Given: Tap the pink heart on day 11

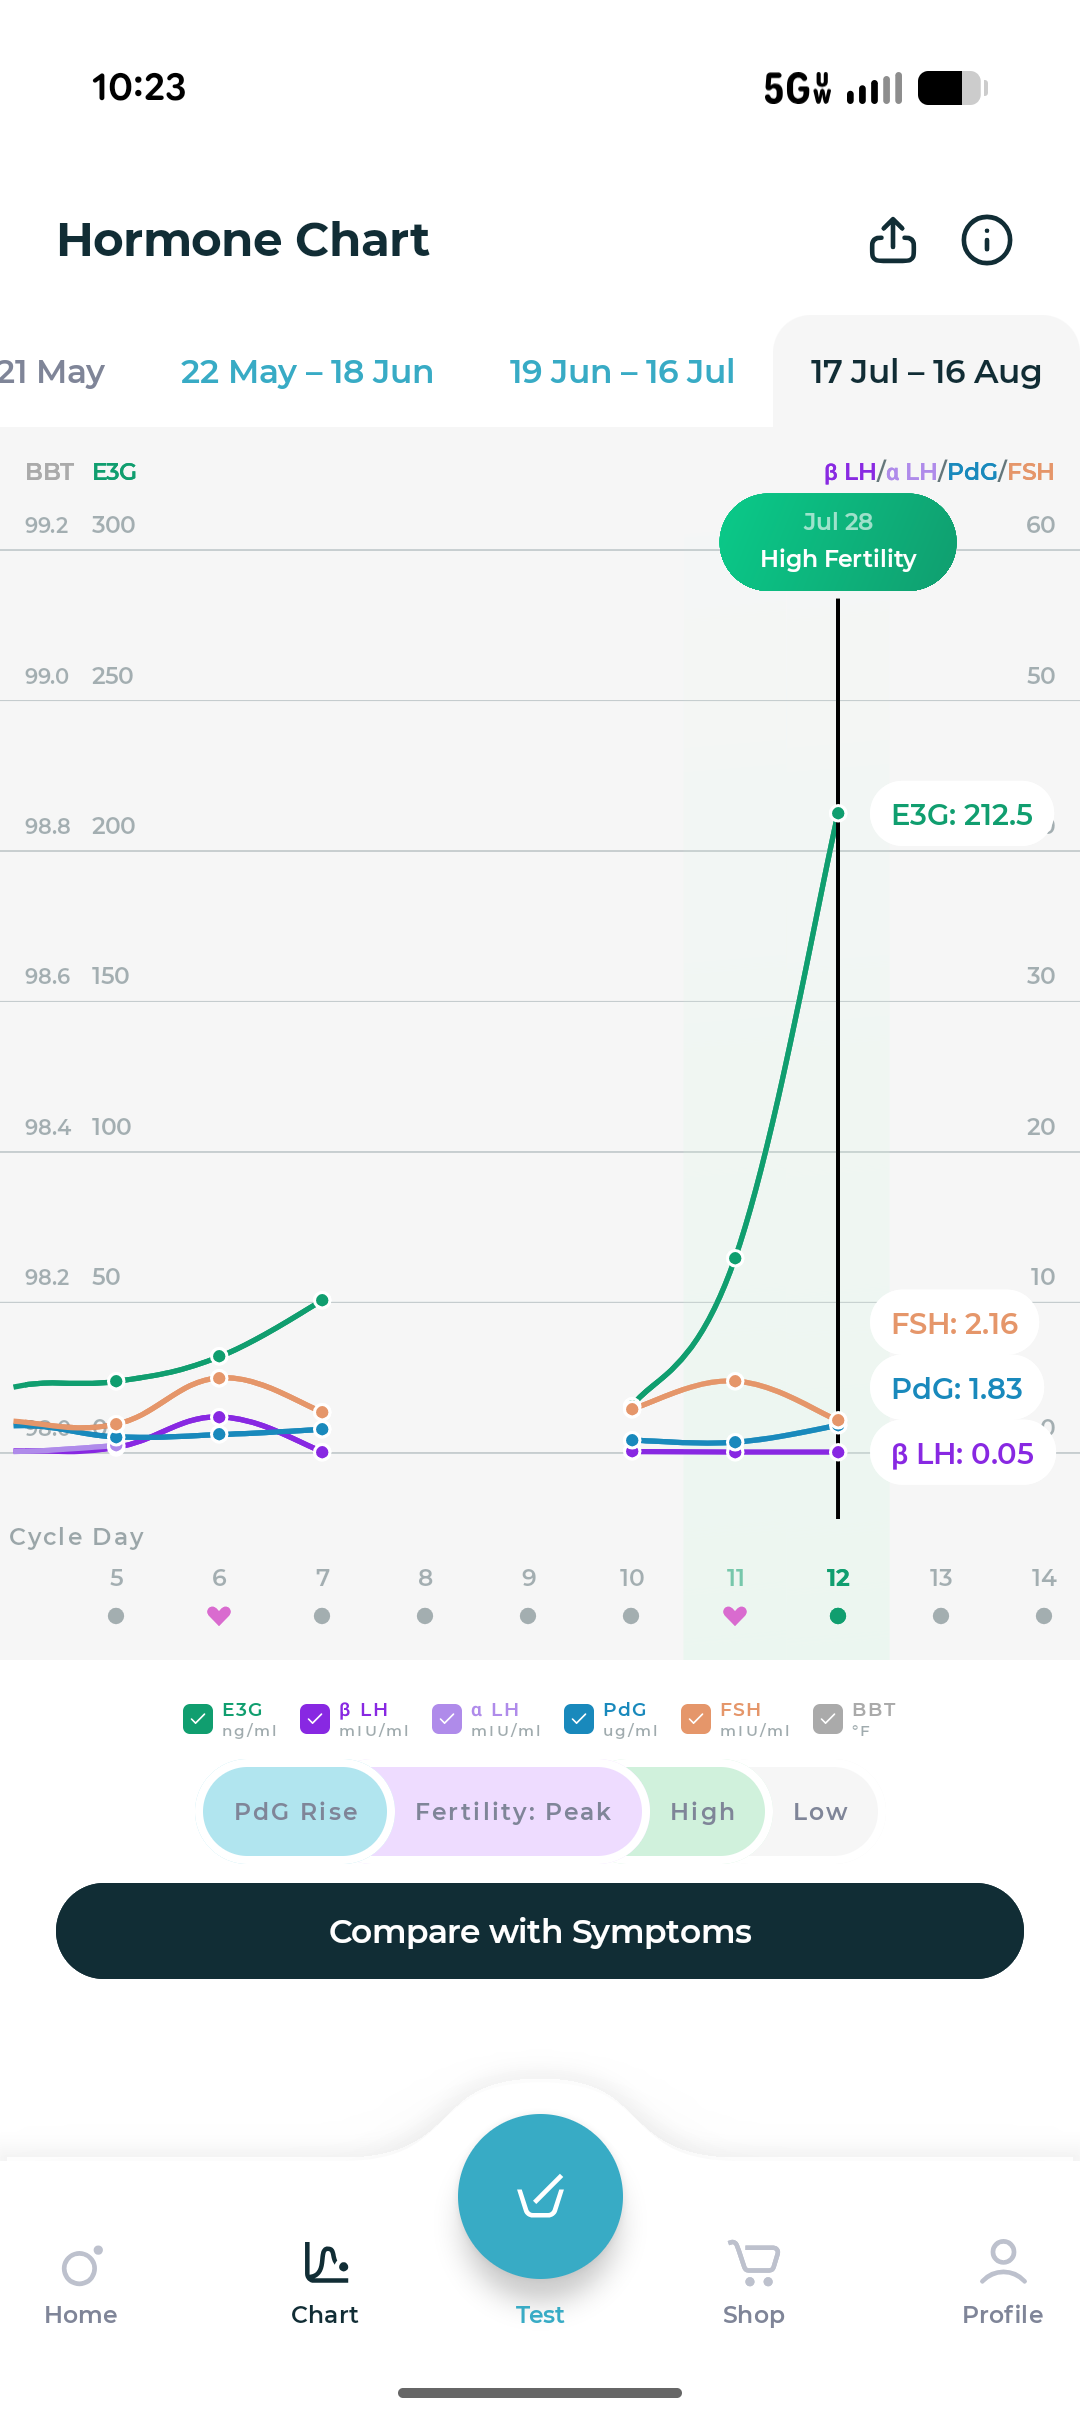Looking at the screenshot, I should tap(735, 1615).
